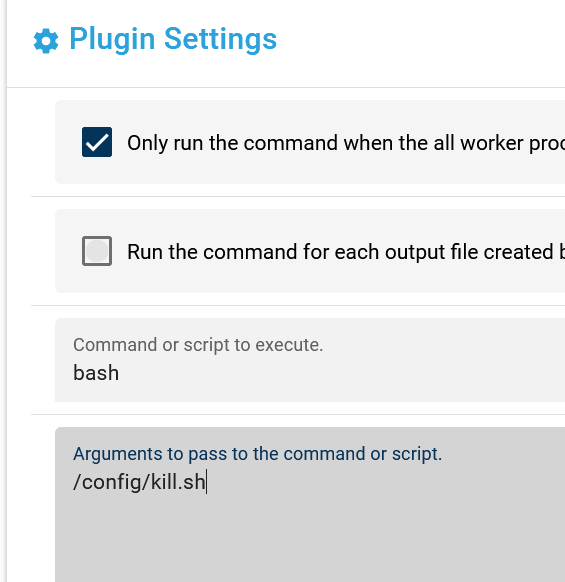Viewport: 565px width, 582px height.
Task: Click blank area right of 'bash' in field
Action: (334, 373)
